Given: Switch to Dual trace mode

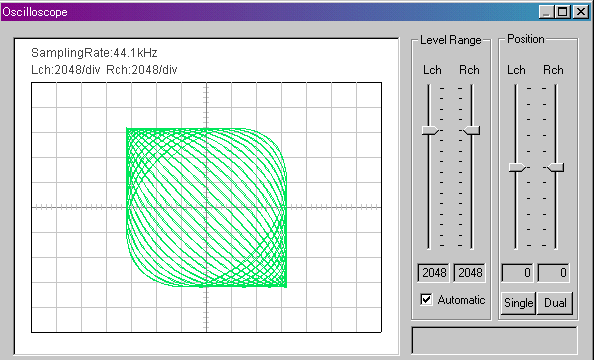Looking at the screenshot, I should (555, 303).
